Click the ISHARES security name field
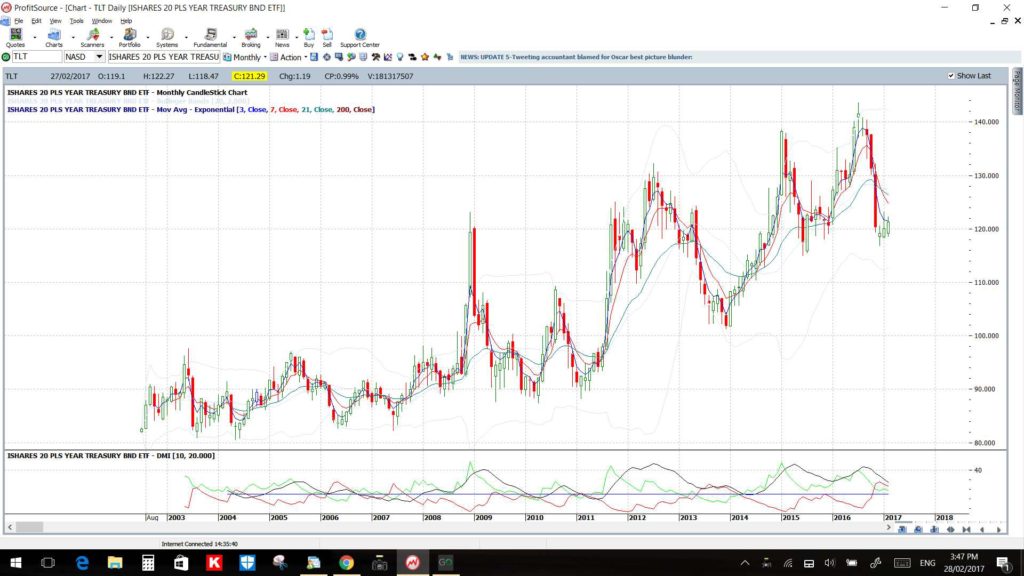This screenshot has height=576, width=1024. (x=163, y=57)
